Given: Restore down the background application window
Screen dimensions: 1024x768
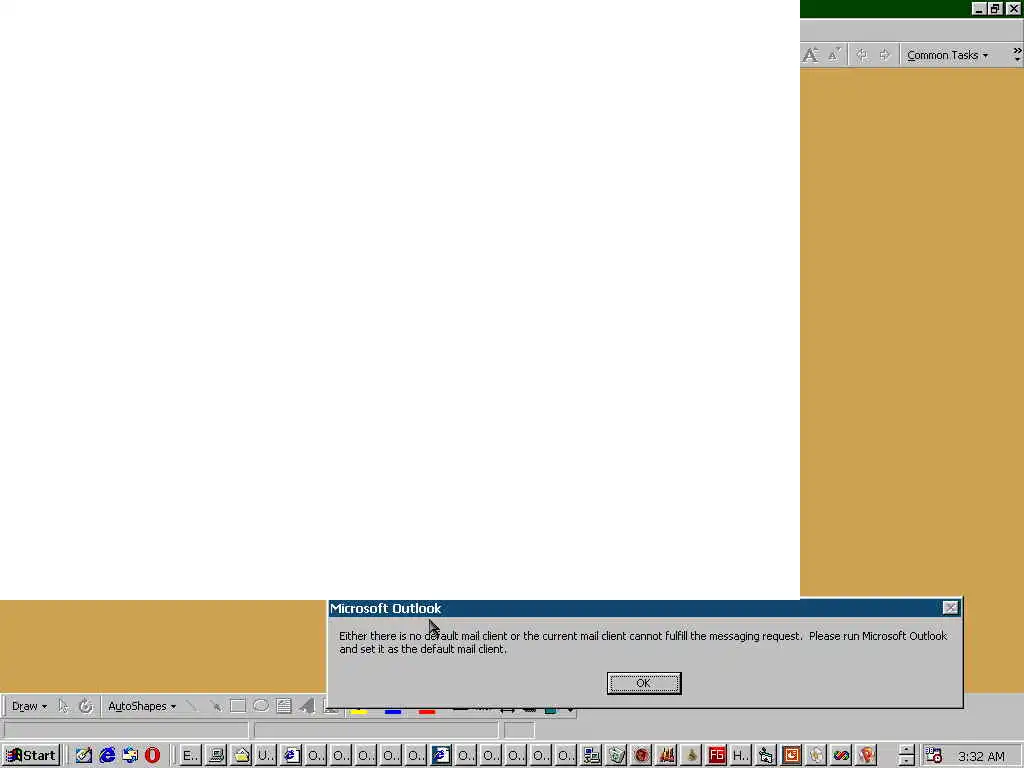Looking at the screenshot, I should pos(995,8).
